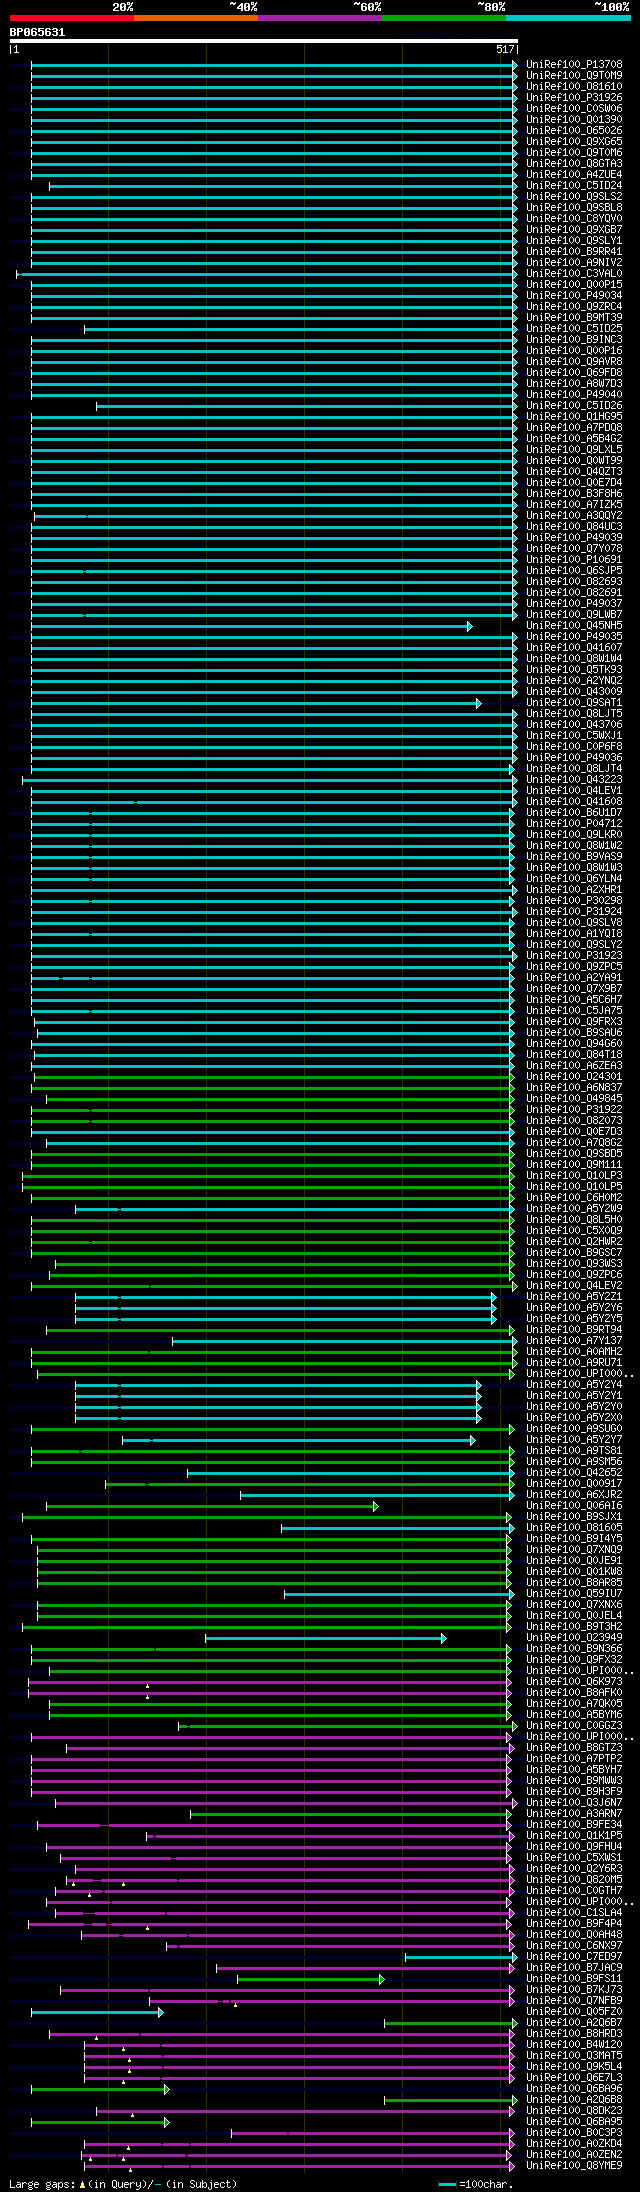This screenshot has width=640, height=2192.
Task: Open hit UniRef100_C0SW06
Action: tap(574, 109)
